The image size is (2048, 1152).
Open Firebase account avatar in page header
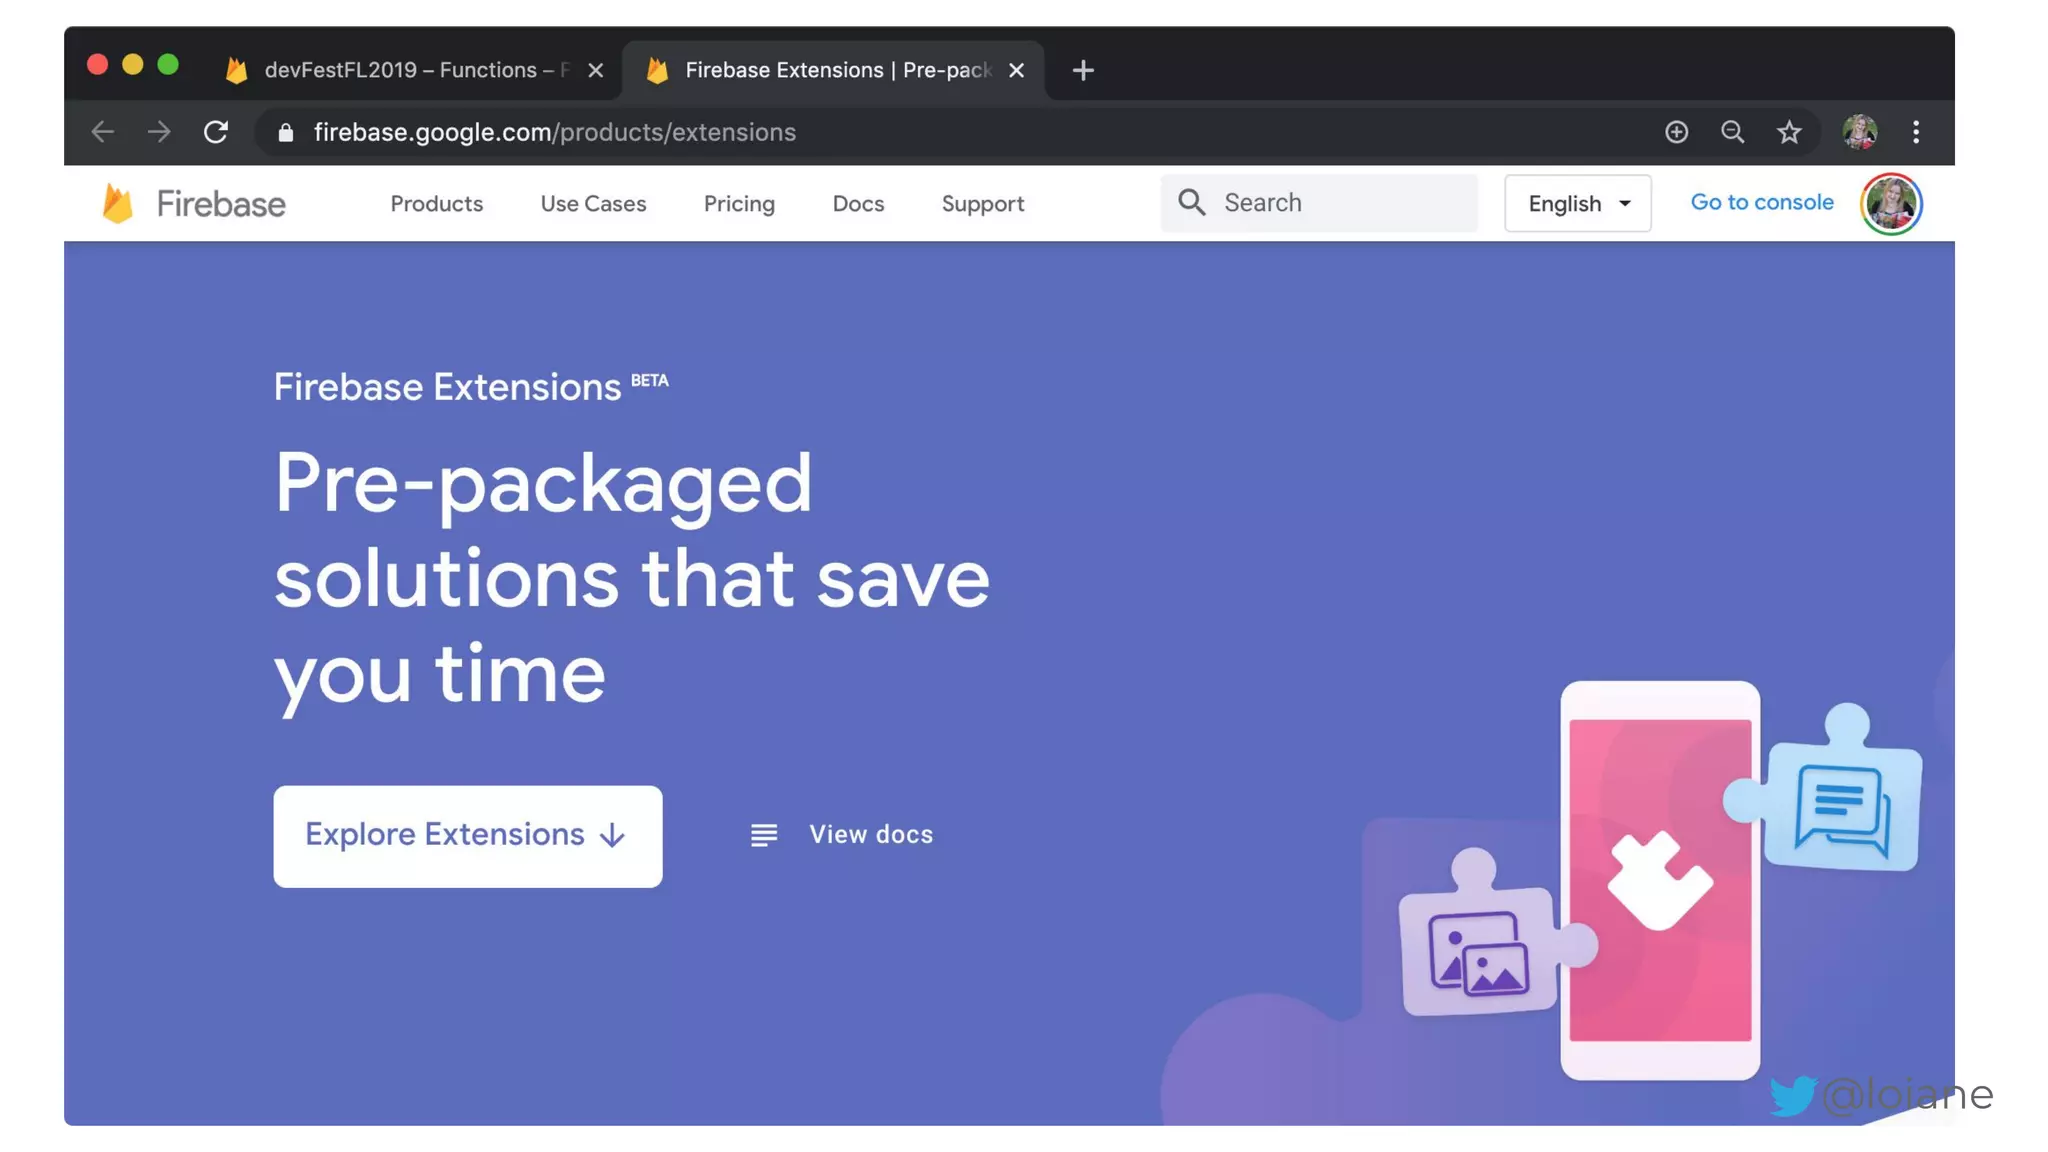pos(1891,203)
